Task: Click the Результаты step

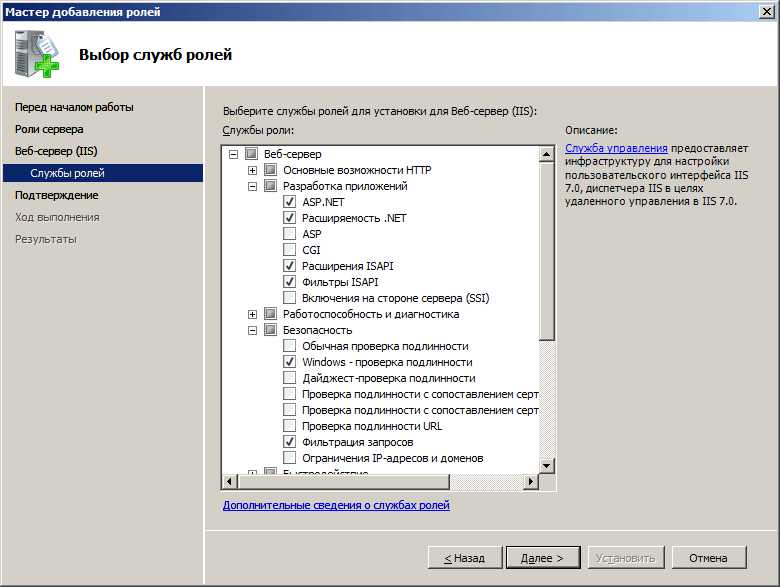Action: point(46,239)
